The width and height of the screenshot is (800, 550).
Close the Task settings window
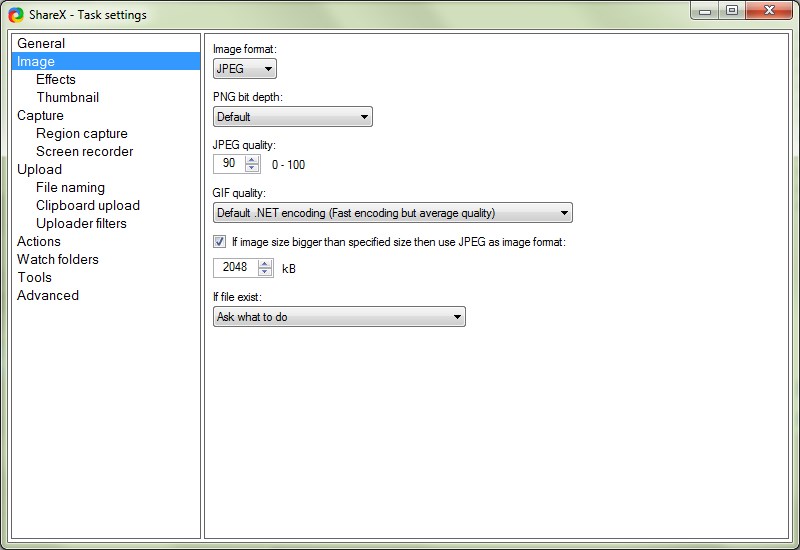tap(769, 10)
